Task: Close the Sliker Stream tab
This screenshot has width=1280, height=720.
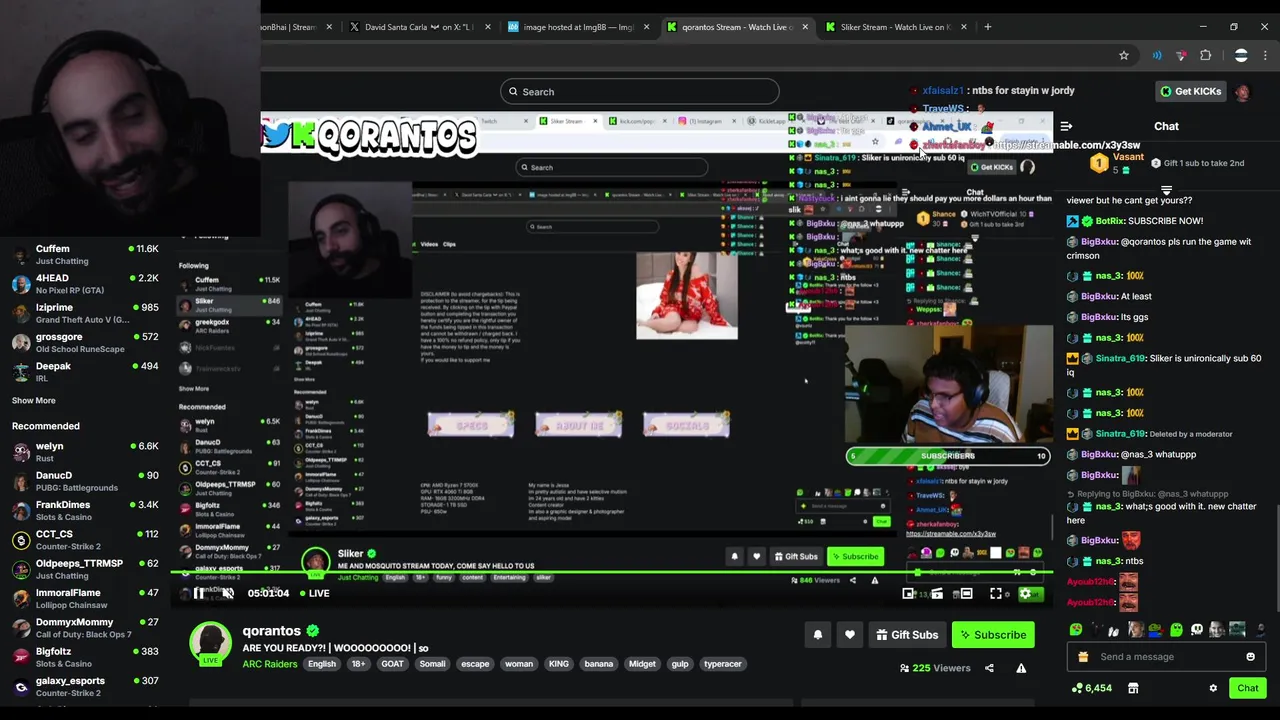Action: [964, 27]
